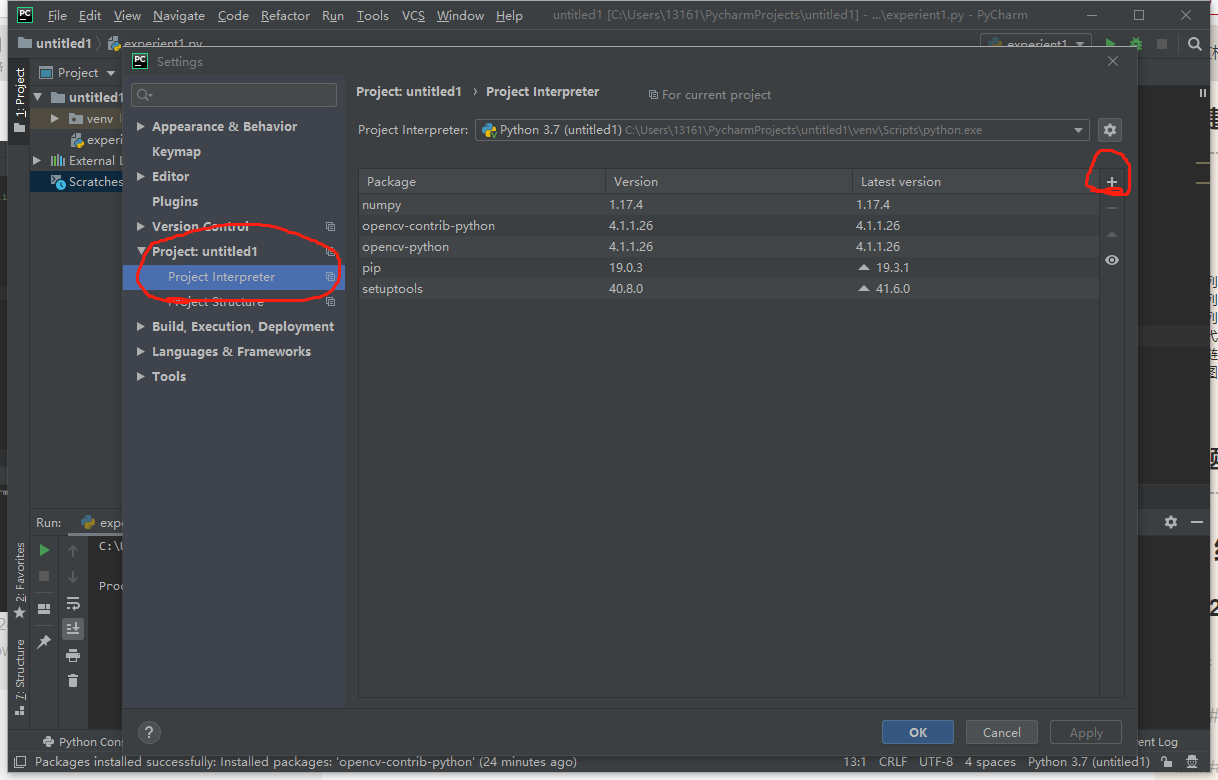Select Project Interpreter settings item
Viewport: 1218px width, 780px height.
234,277
